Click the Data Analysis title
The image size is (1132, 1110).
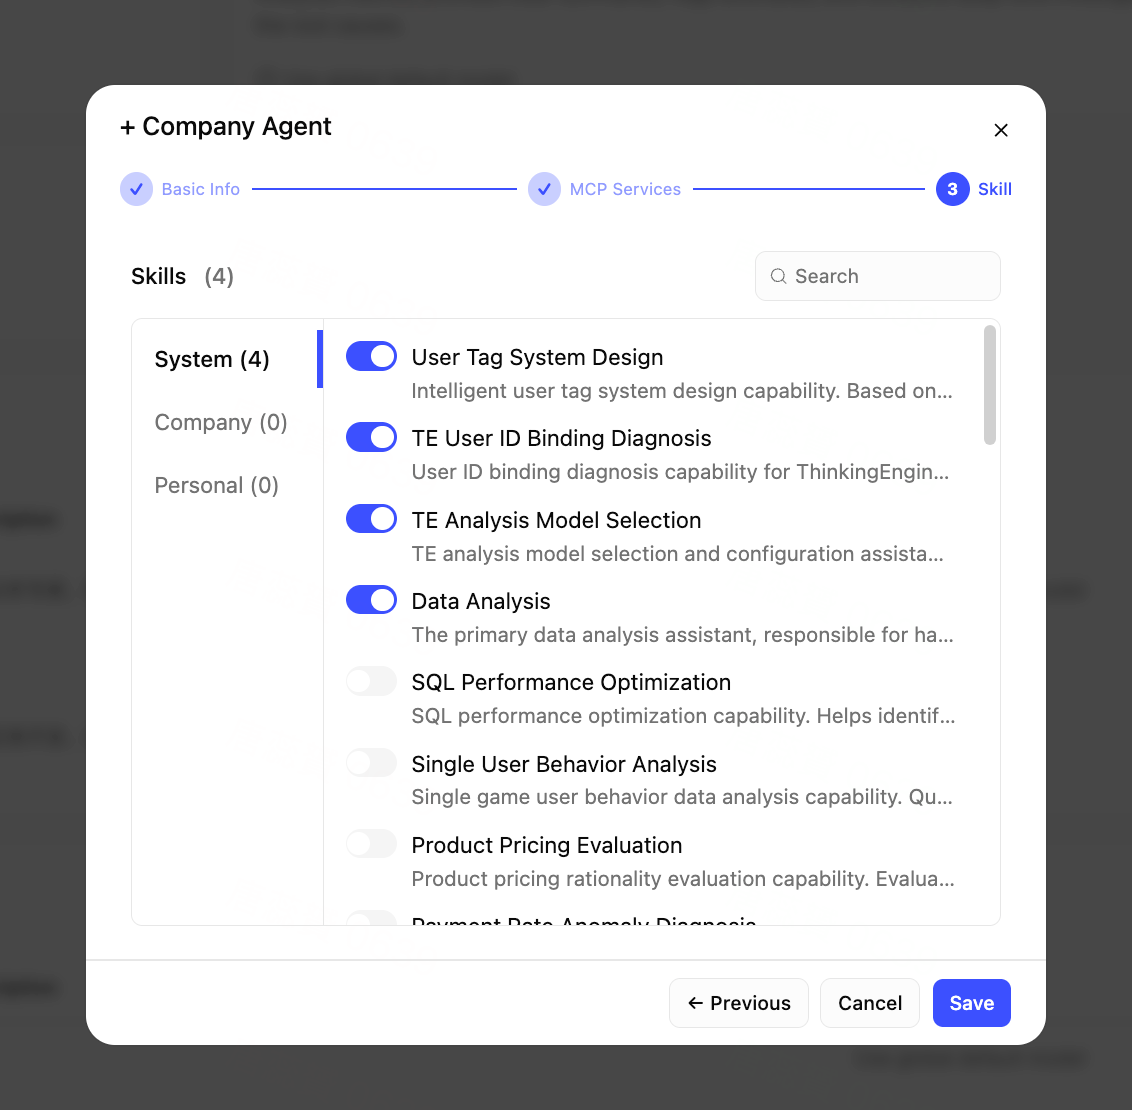(481, 601)
